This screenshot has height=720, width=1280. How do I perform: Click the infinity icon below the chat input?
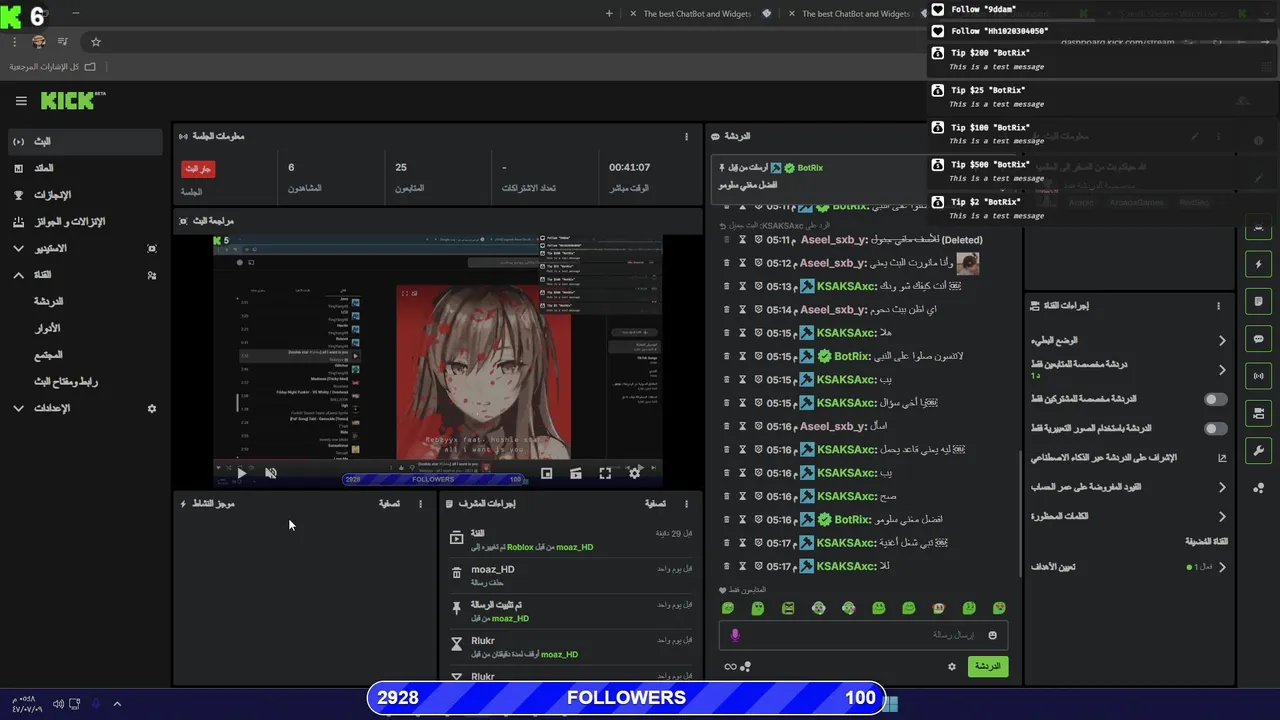[x=731, y=667]
